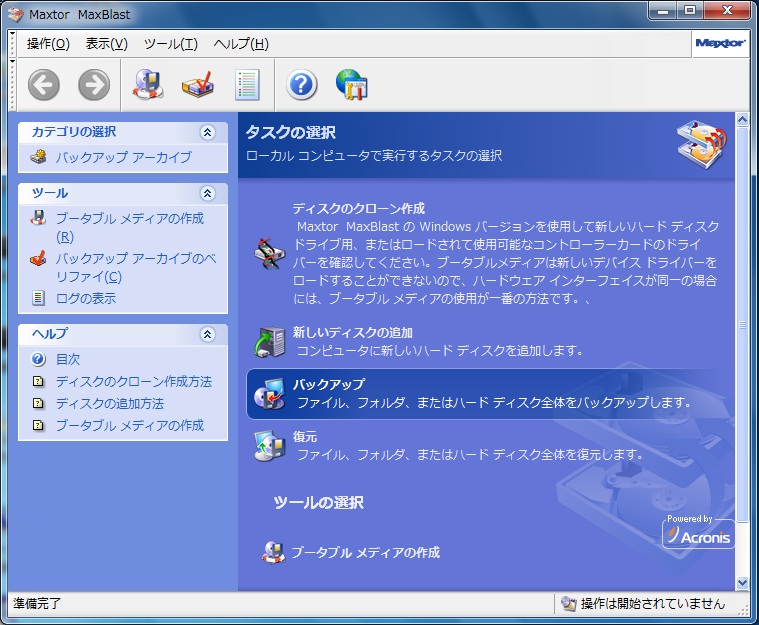Click ブータブル メディアの作成 under ツールの選択
Viewport: 759px width, 625px height.
coord(365,552)
